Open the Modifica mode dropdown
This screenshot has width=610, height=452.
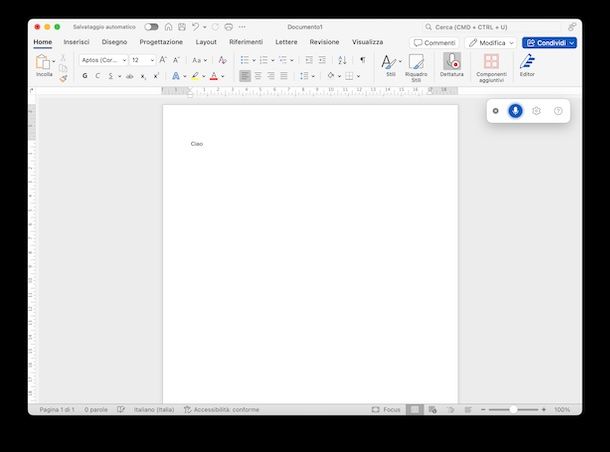491,43
